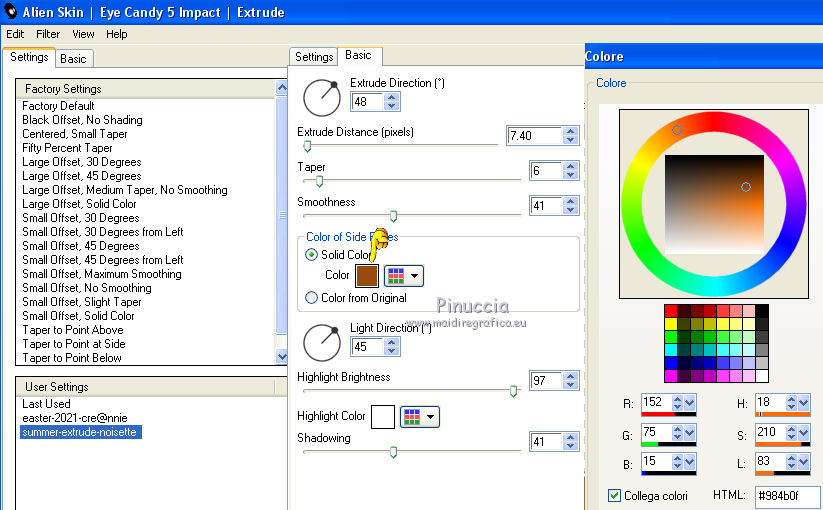
Task: Open the R value slider dropdown
Action: pos(690,402)
